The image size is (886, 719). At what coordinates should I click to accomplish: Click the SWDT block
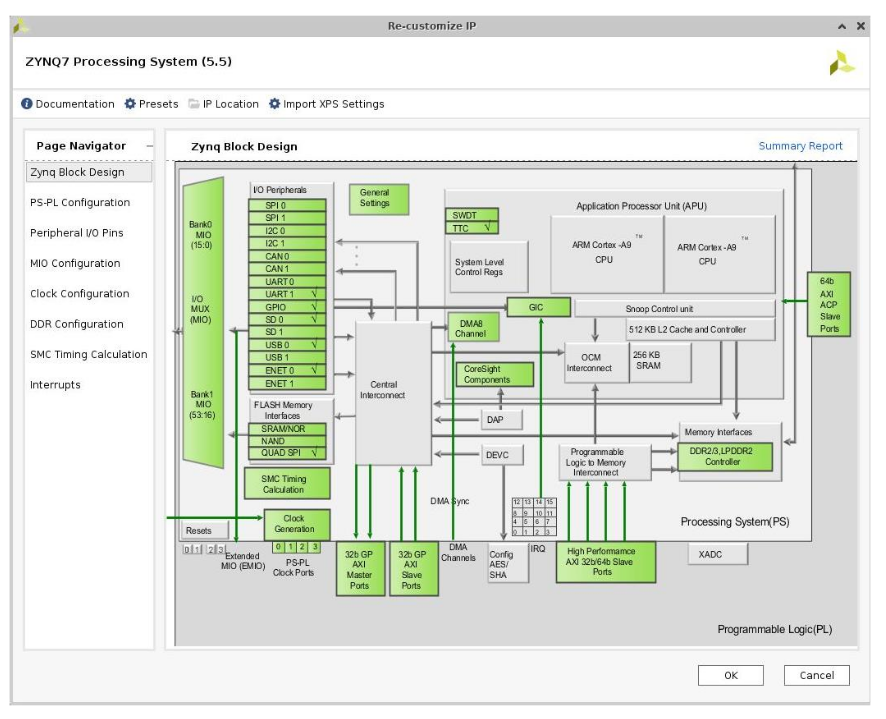pos(472,215)
